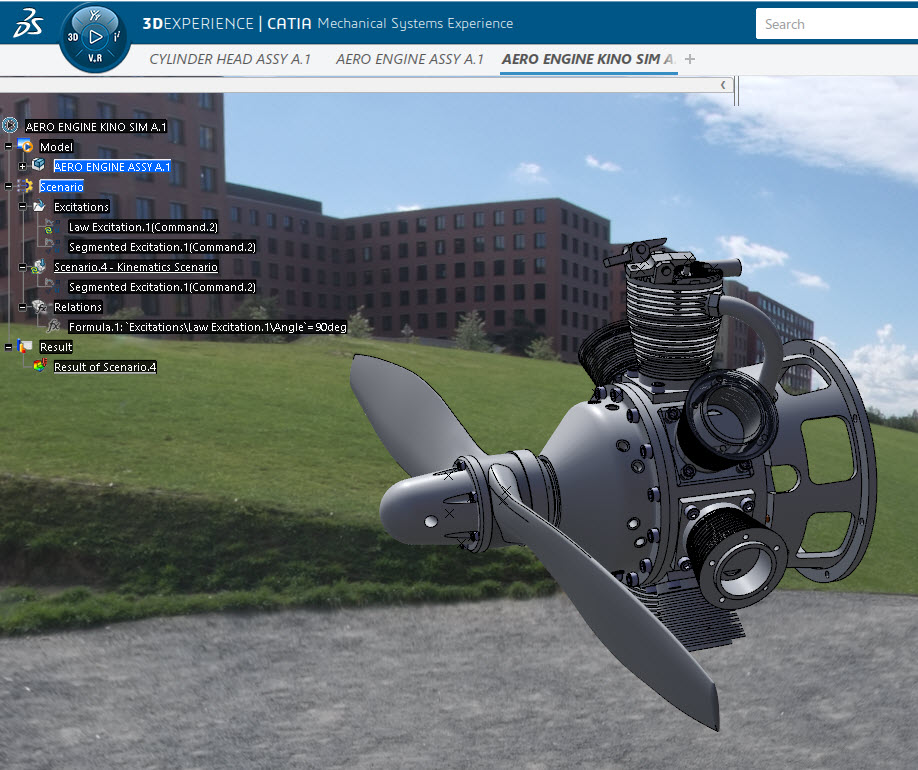Select the AERO ENGINE KINO SIM tab
This screenshot has height=770, width=918.
coord(588,59)
